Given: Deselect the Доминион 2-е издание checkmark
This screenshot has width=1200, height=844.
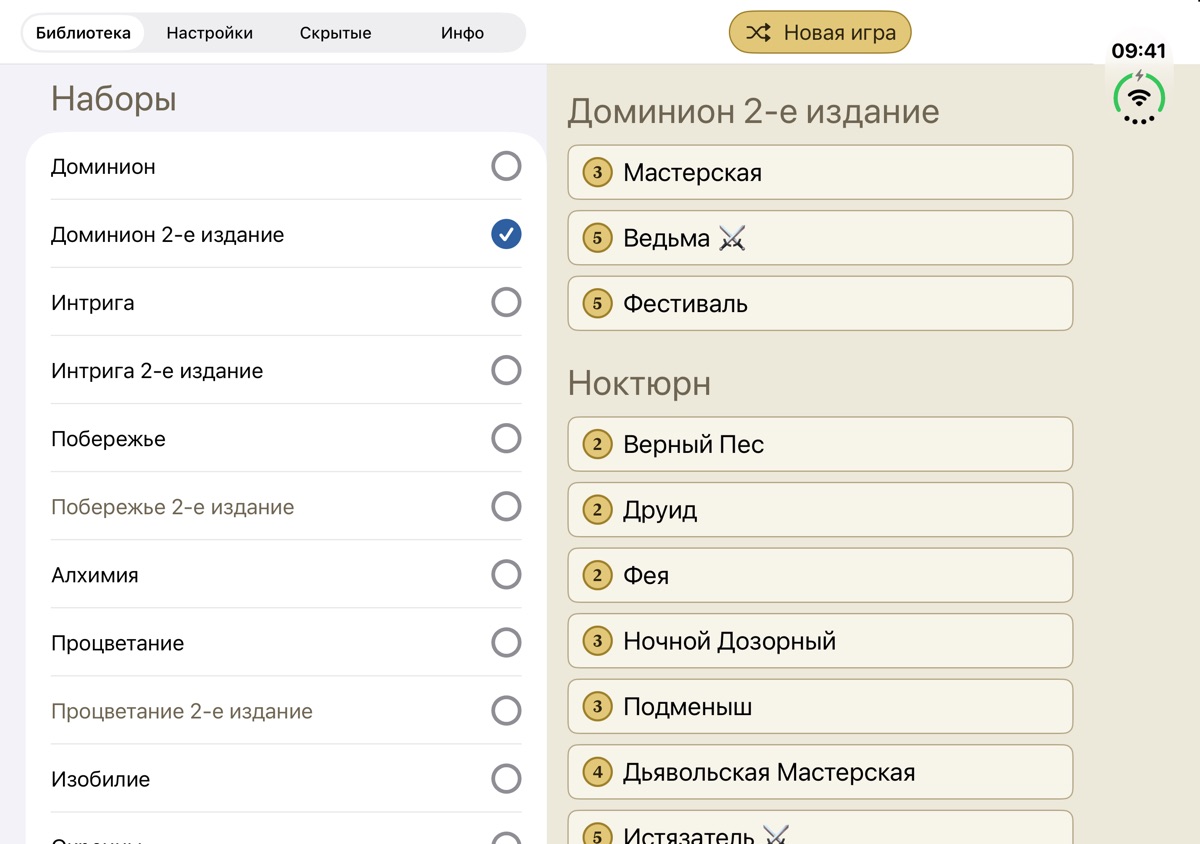Looking at the screenshot, I should click(506, 234).
